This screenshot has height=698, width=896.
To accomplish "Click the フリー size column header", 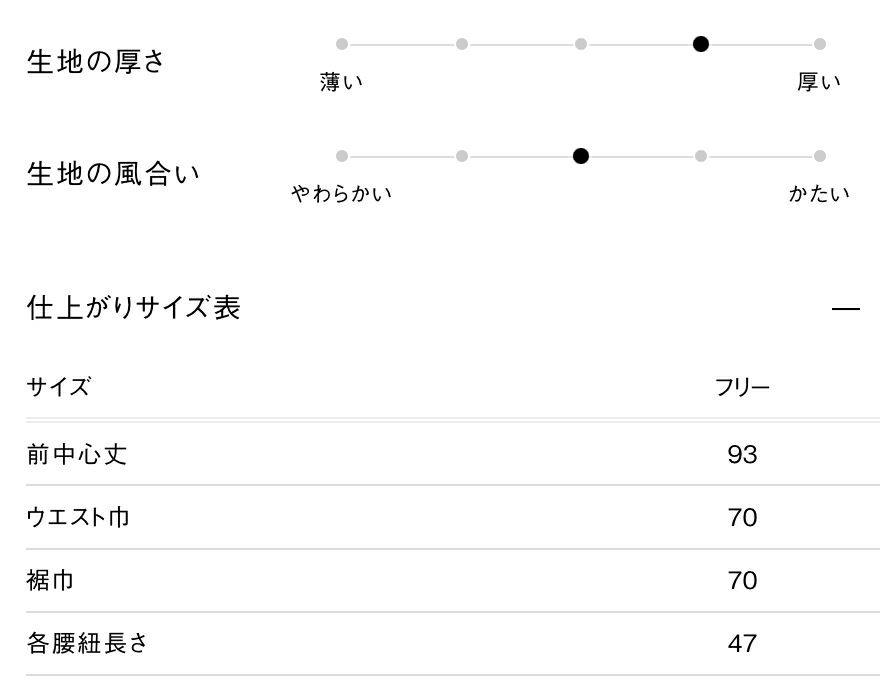I will pos(742,388).
